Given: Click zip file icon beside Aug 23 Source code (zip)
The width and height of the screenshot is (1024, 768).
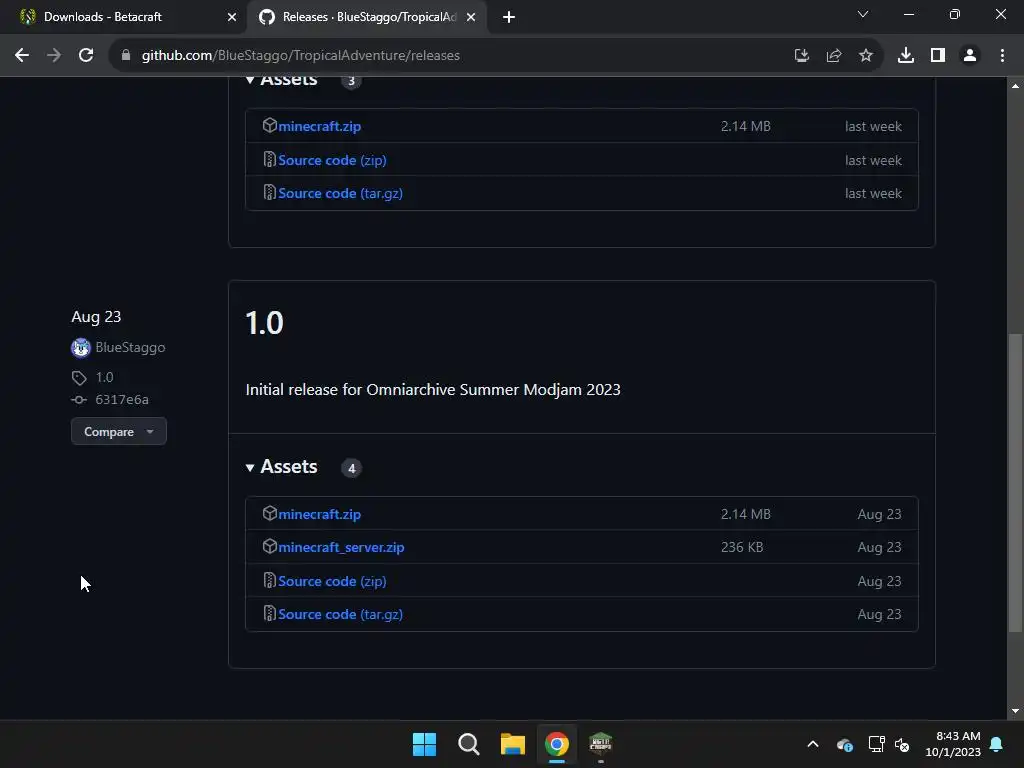Looking at the screenshot, I should pyautogui.click(x=269, y=580).
